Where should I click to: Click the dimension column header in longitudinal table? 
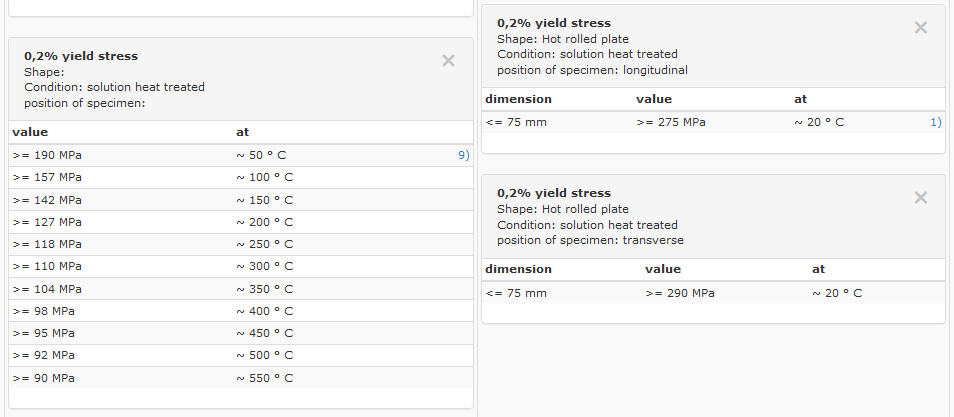tap(518, 99)
